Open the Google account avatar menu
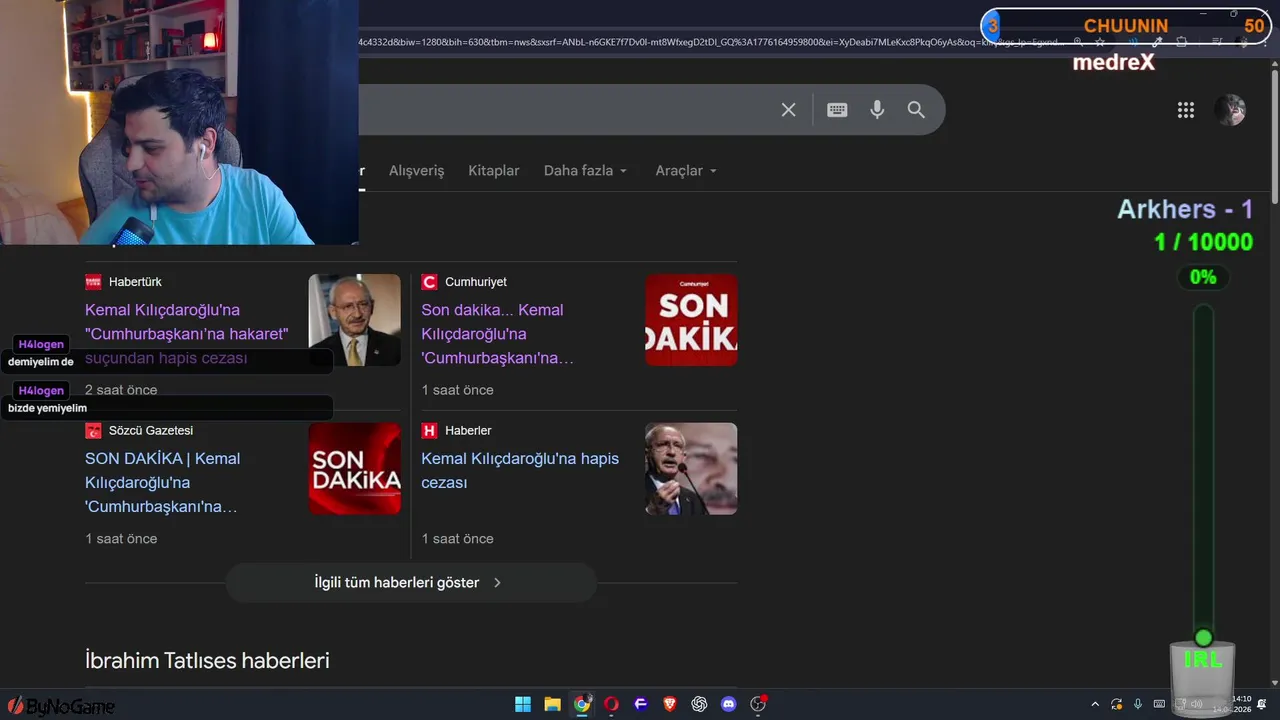This screenshot has height=720, width=1280. click(1230, 110)
